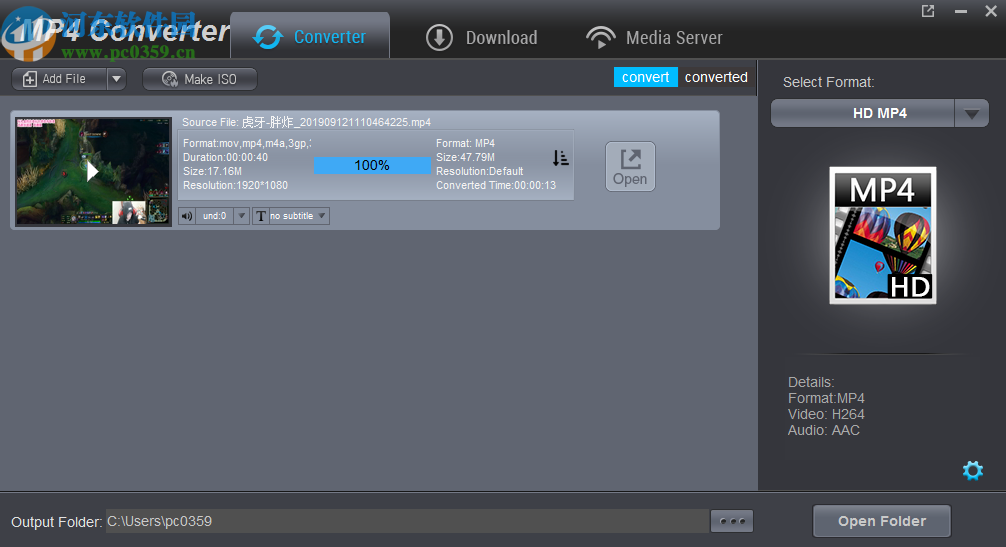The image size is (1006, 547).
Task: Click the Output Folder path field
Action: click(x=407, y=521)
